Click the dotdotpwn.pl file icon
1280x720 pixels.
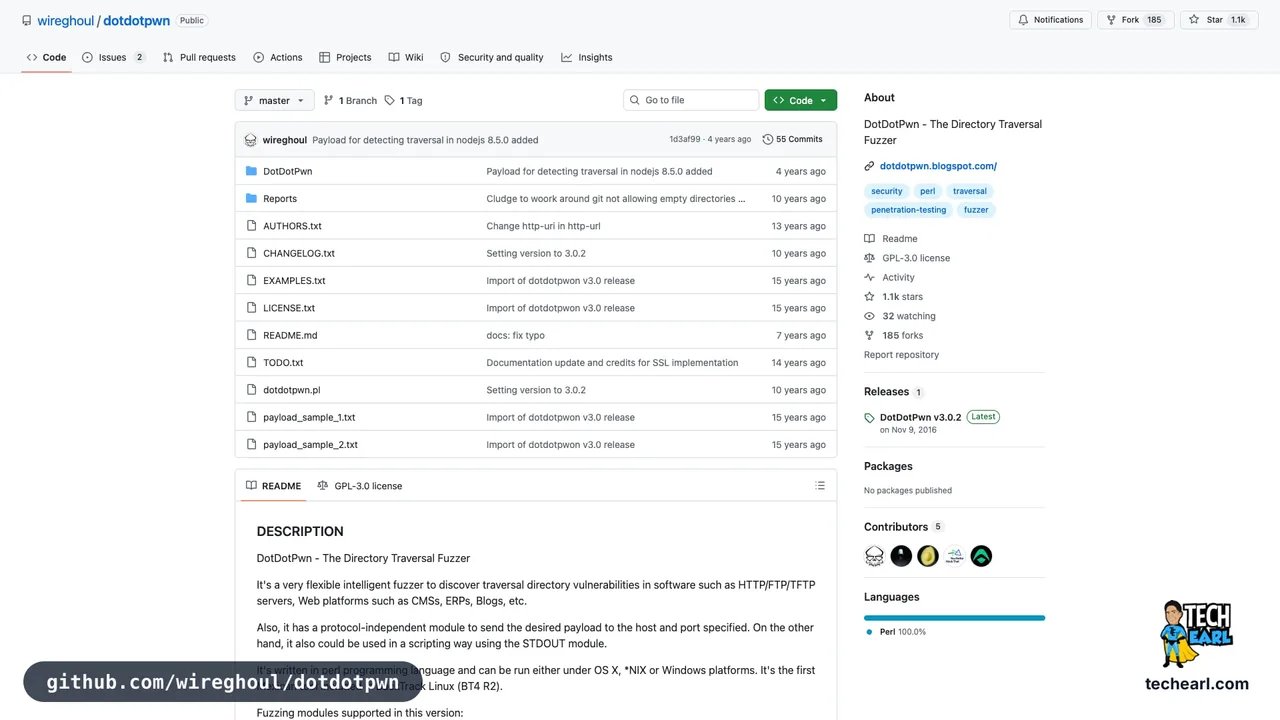(251, 390)
